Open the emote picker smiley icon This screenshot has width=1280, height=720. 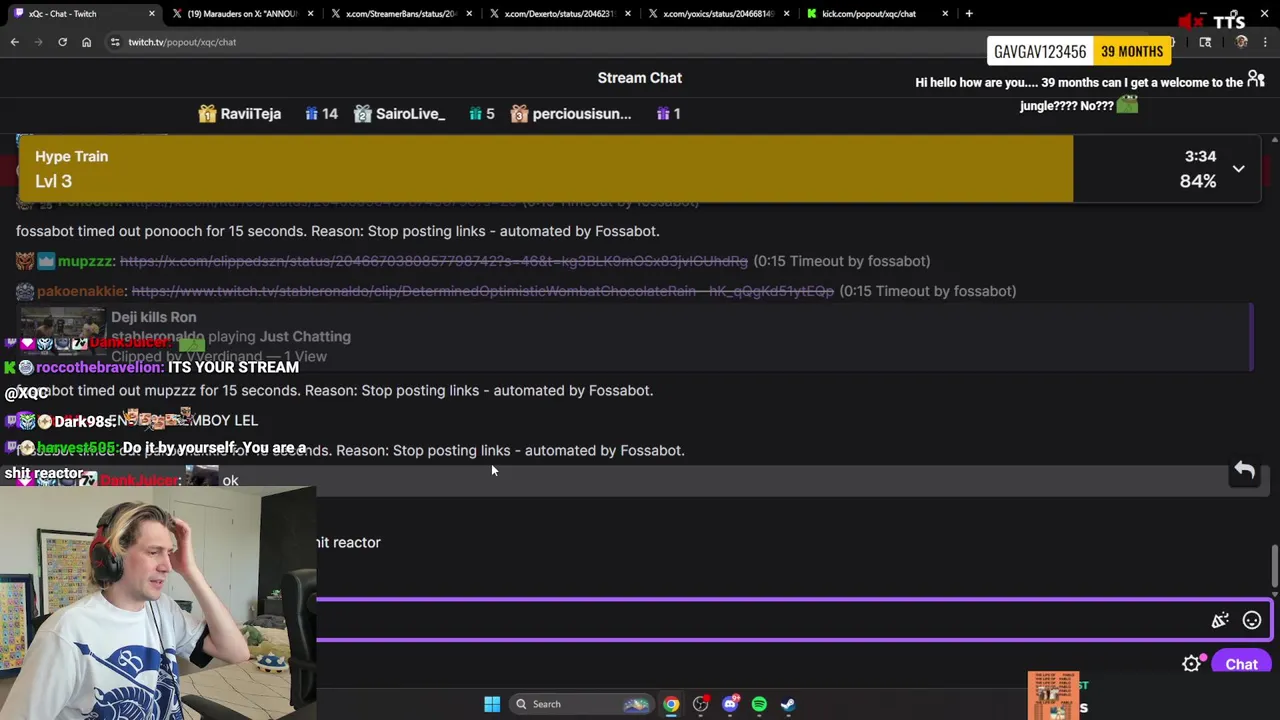pos(1252,621)
